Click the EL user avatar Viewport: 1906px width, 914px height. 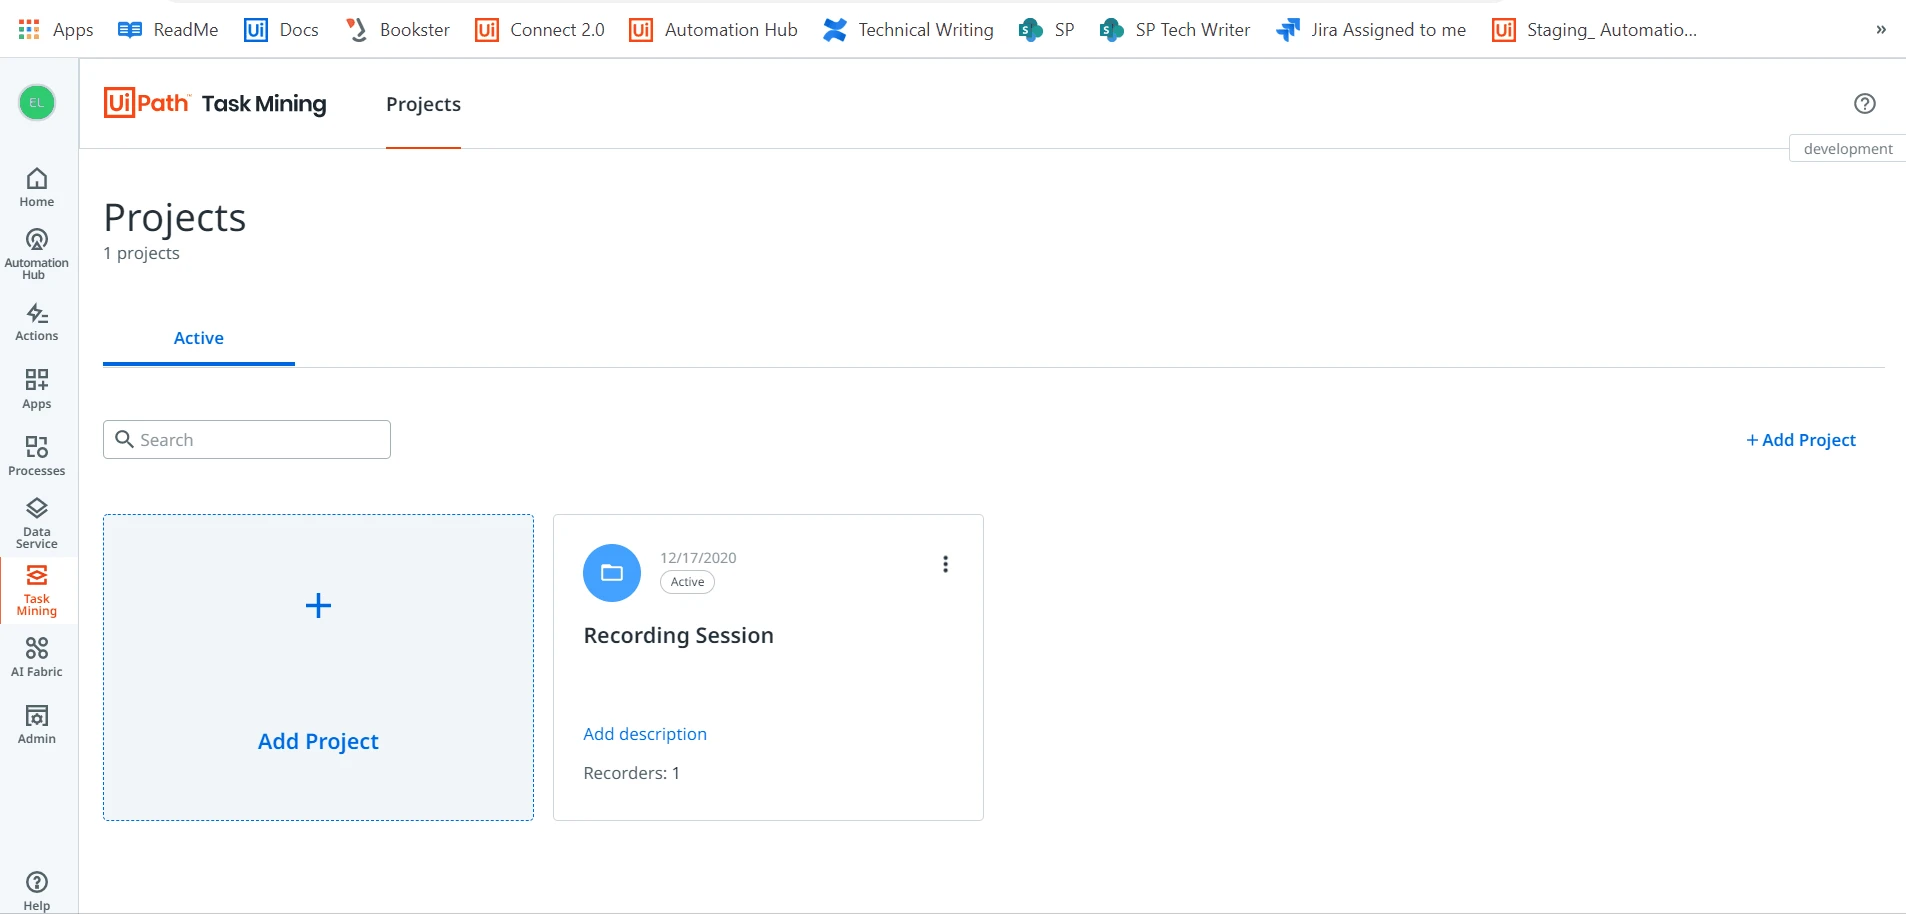(x=37, y=102)
